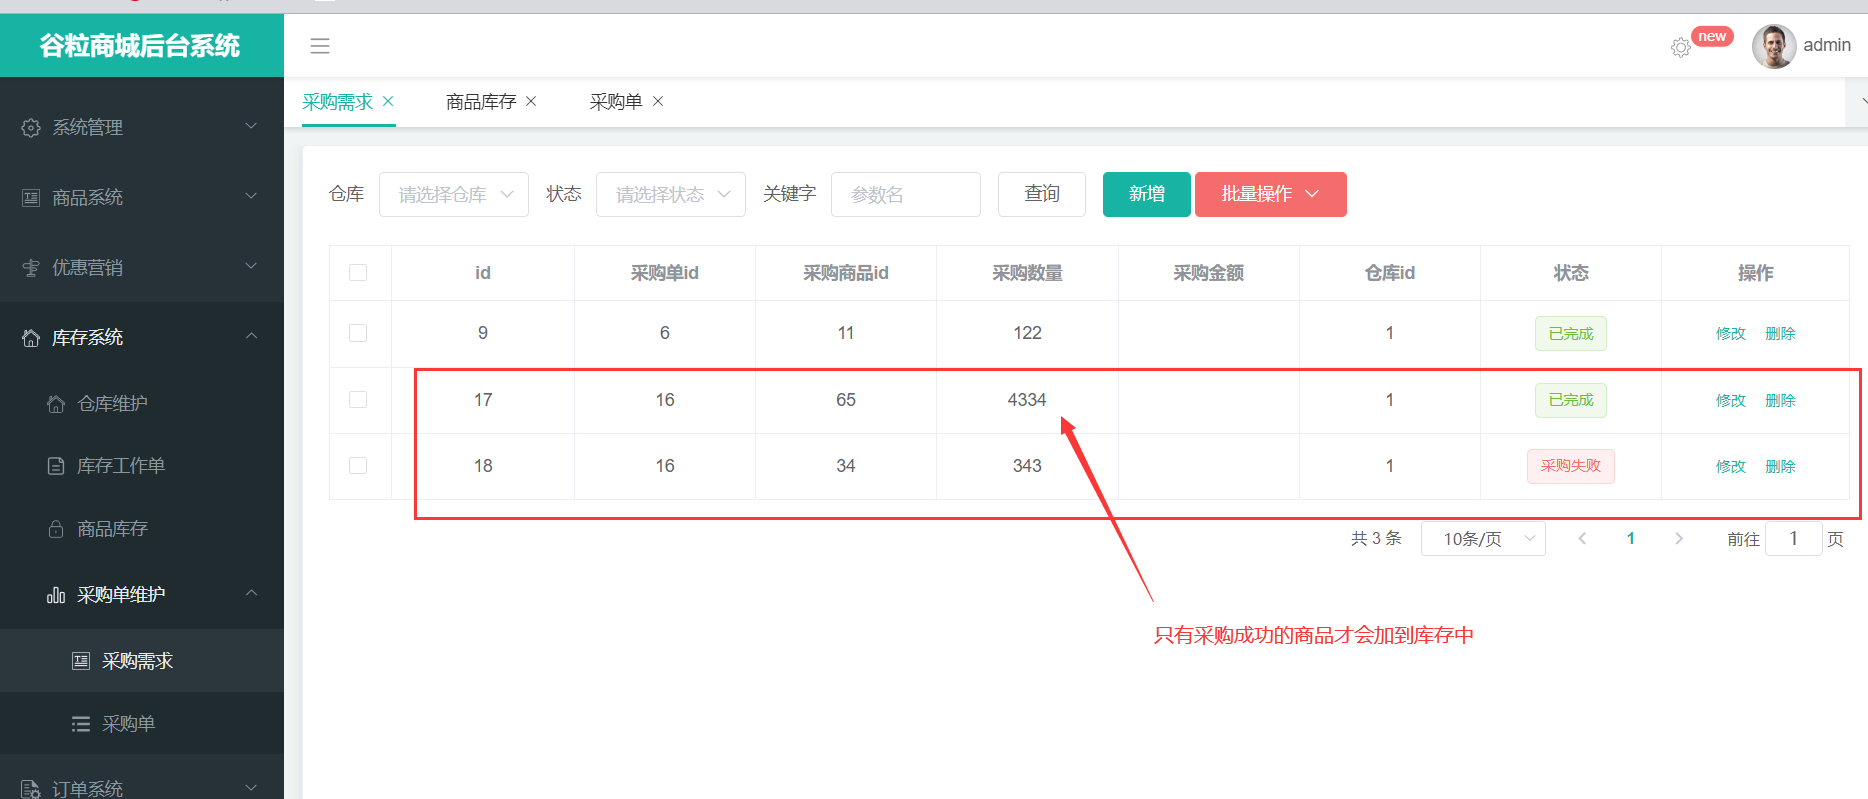The image size is (1868, 799).
Task: Click the 库存工作单 document icon
Action: pos(56,466)
